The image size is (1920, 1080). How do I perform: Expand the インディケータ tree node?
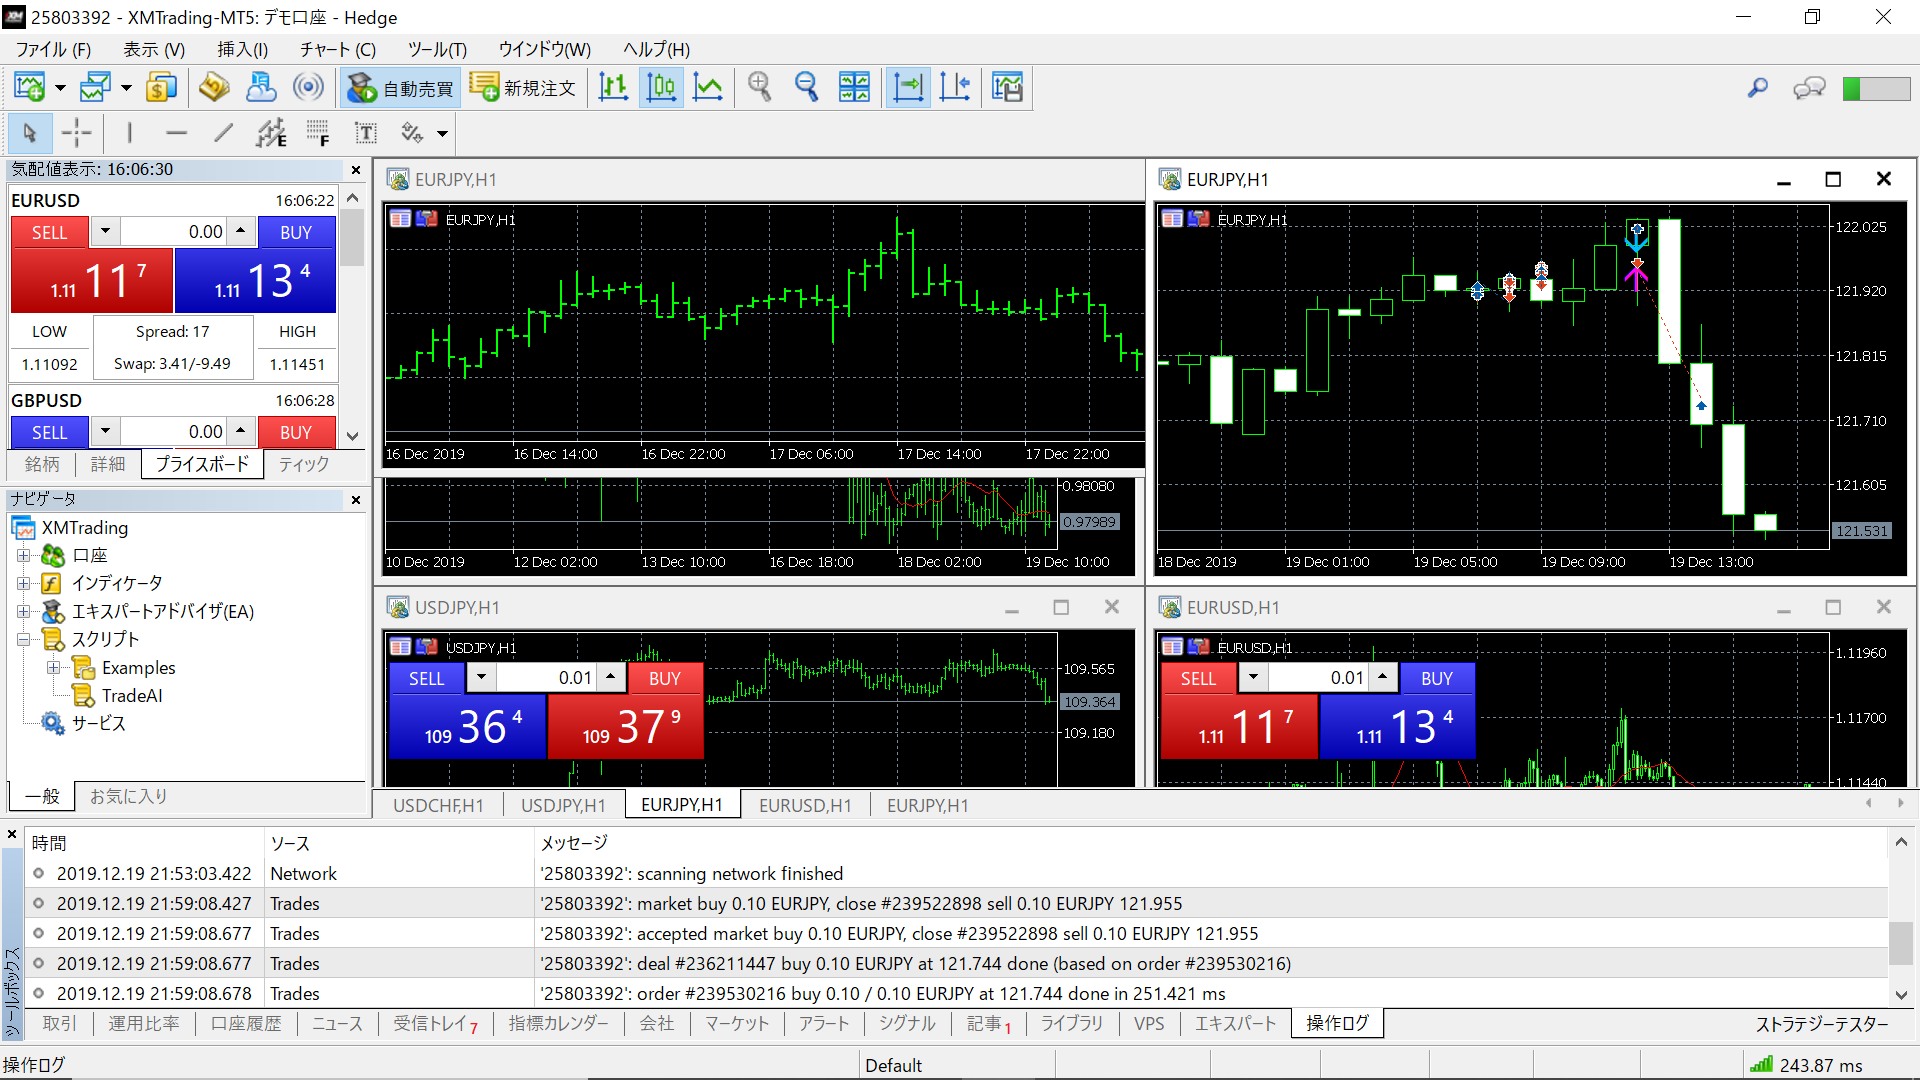point(24,583)
